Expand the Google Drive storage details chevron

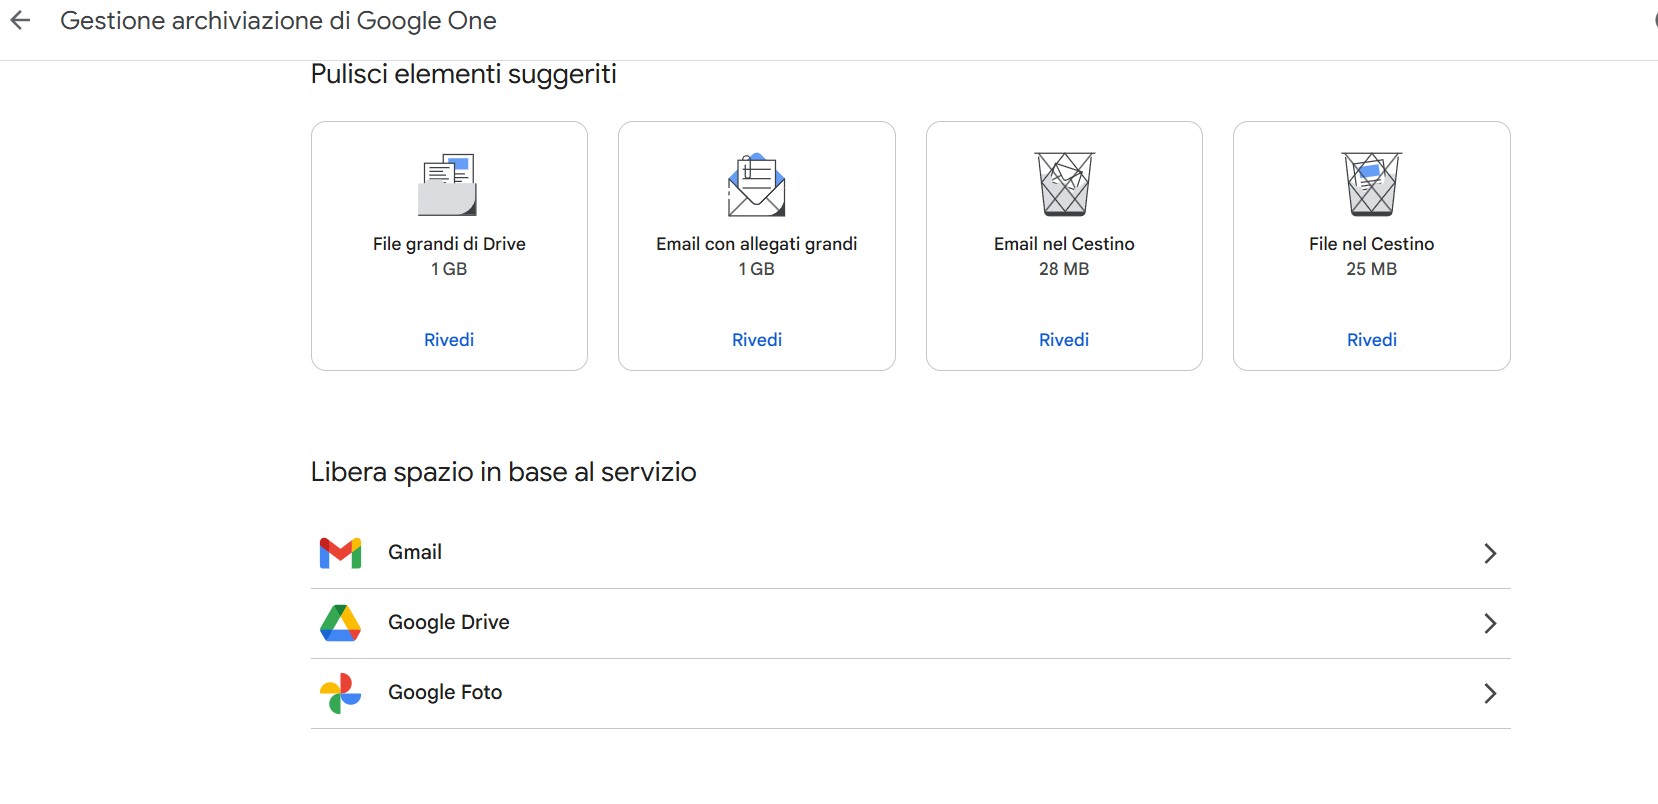coord(1490,623)
